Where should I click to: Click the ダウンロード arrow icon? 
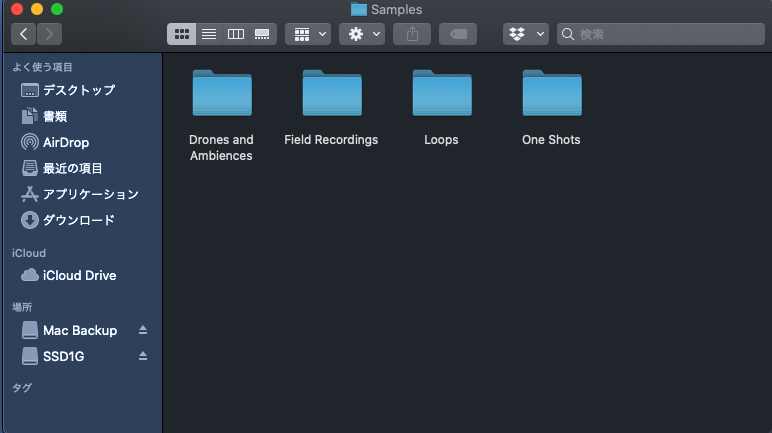click(30, 220)
